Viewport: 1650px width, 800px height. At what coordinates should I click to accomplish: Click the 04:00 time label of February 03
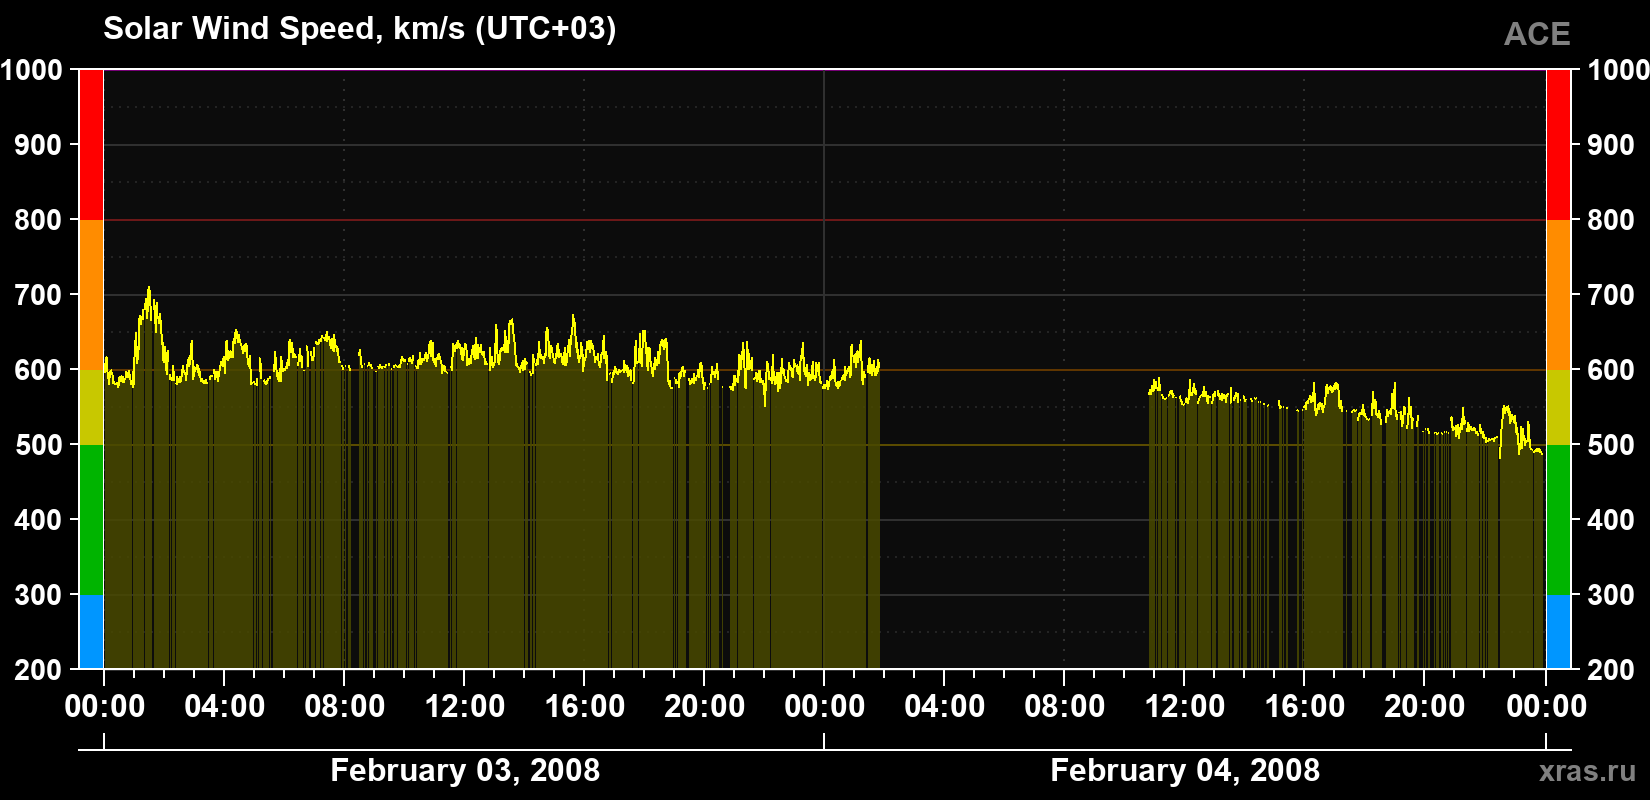(x=225, y=707)
